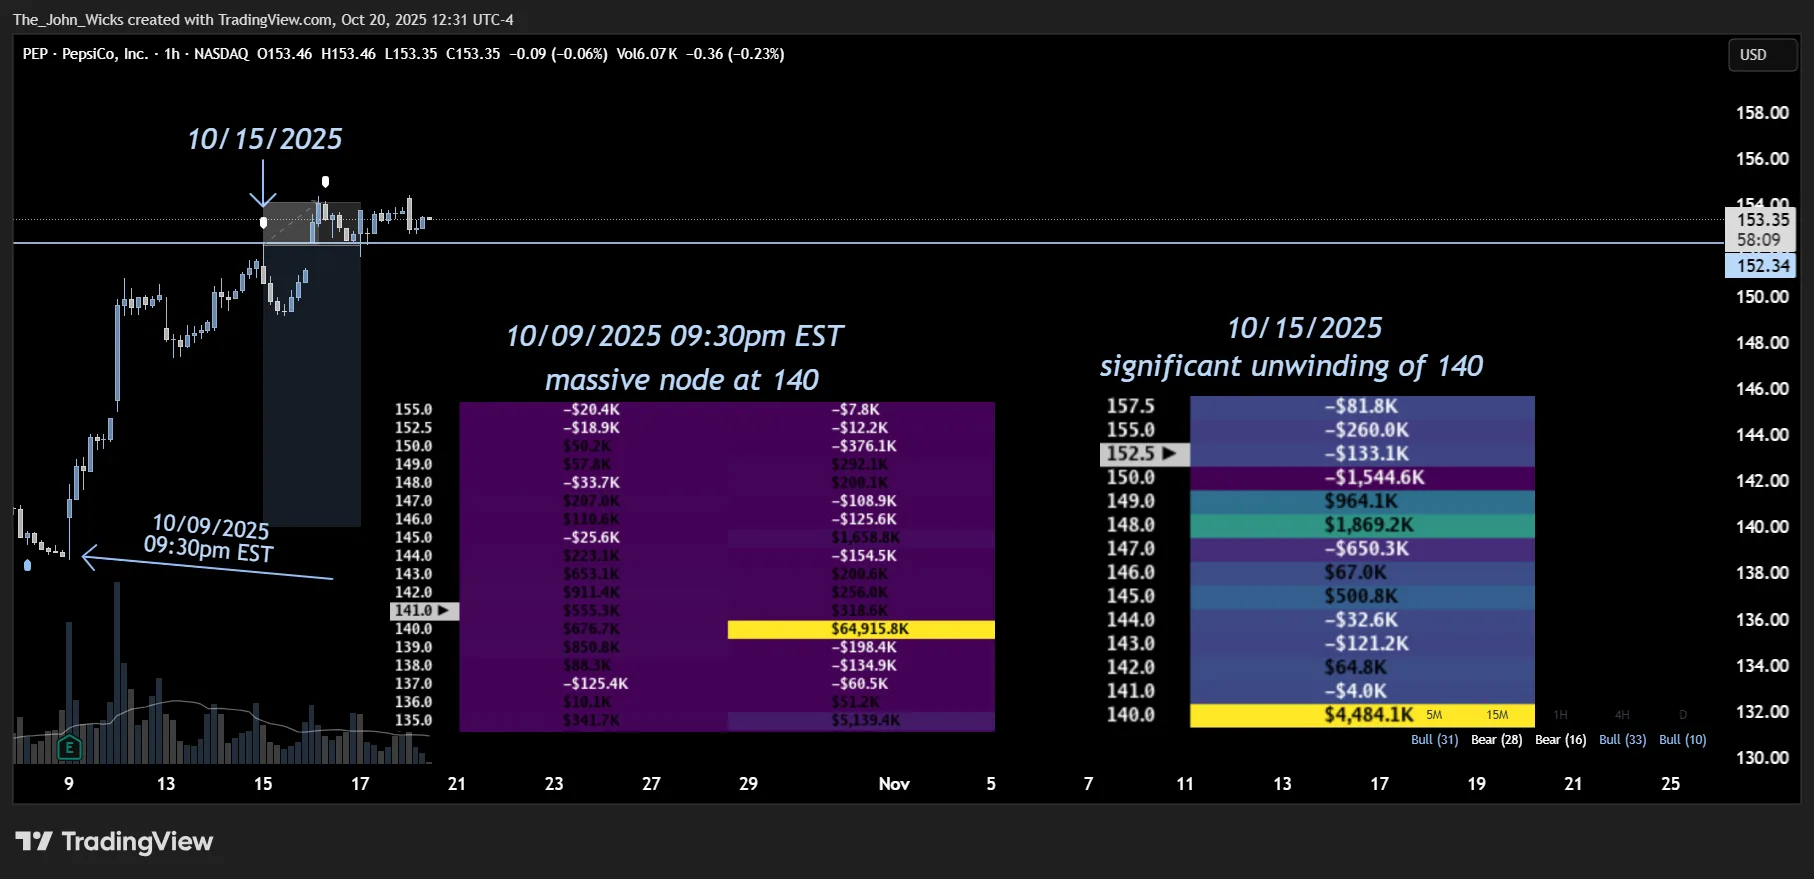
Task: Select the -$650.3K purple cell
Action: click(x=1362, y=549)
